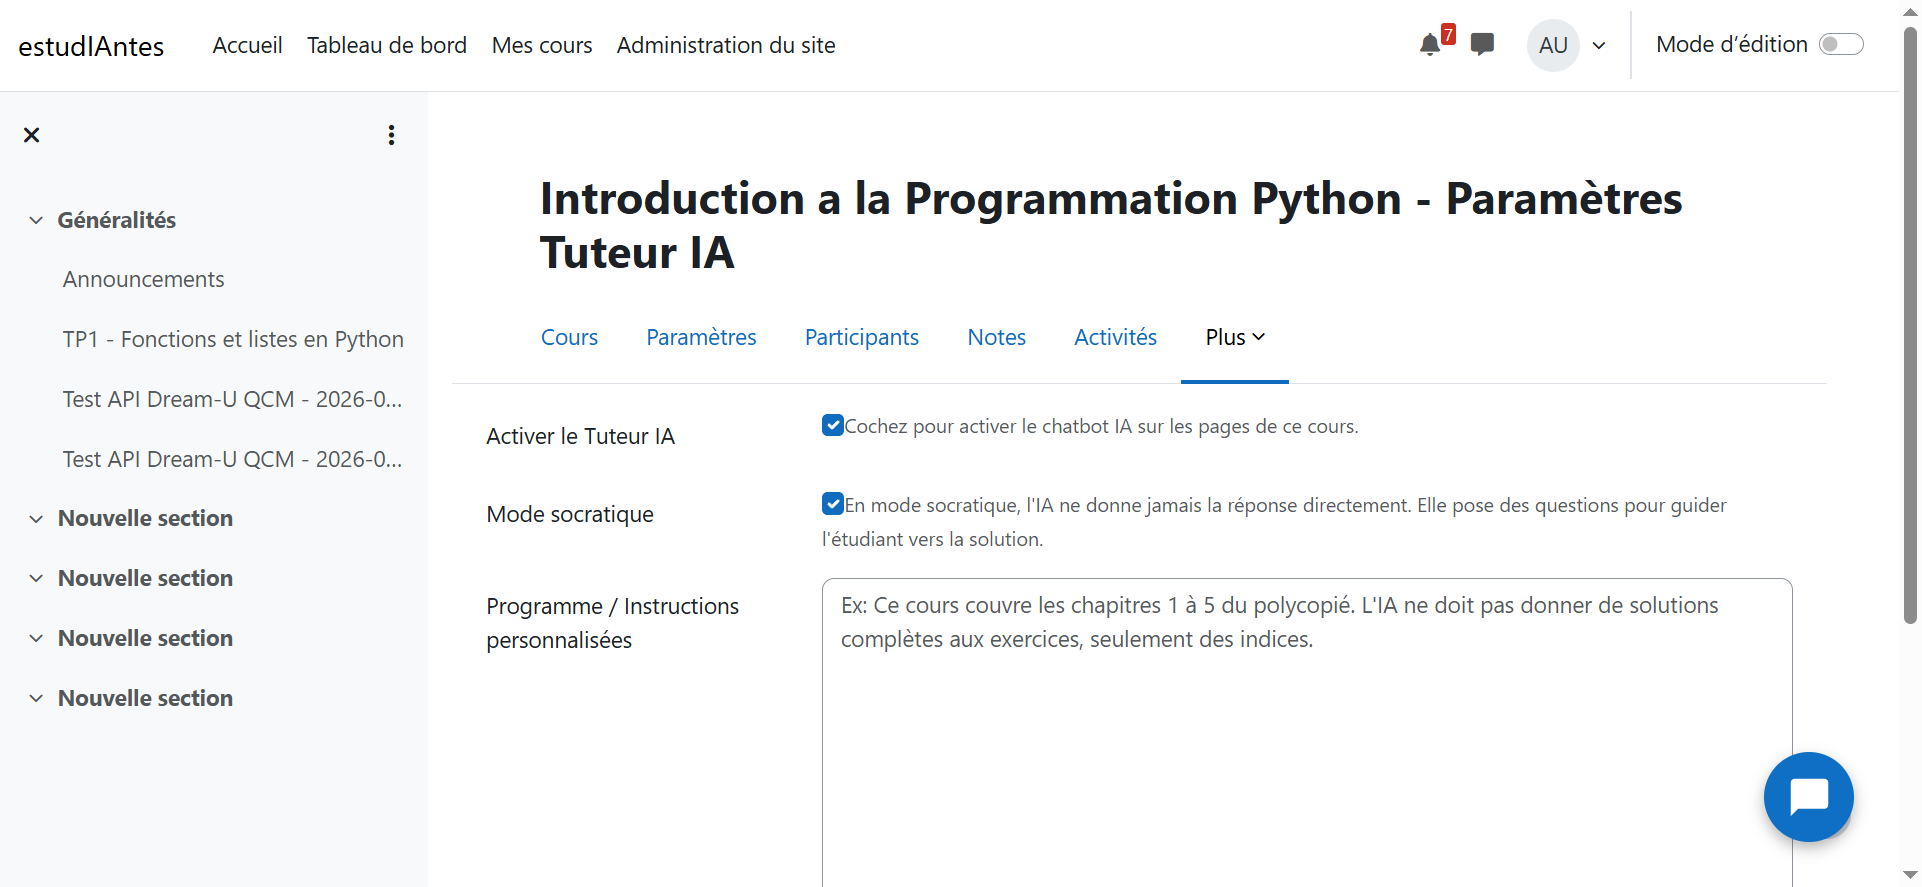The image size is (1922, 887).
Task: Switch to the Activités tab
Action: click(1115, 338)
